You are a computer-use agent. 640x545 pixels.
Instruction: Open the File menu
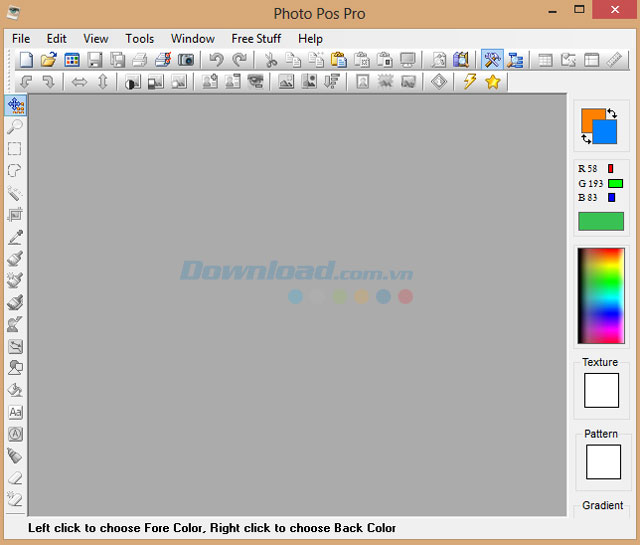[x=21, y=39]
